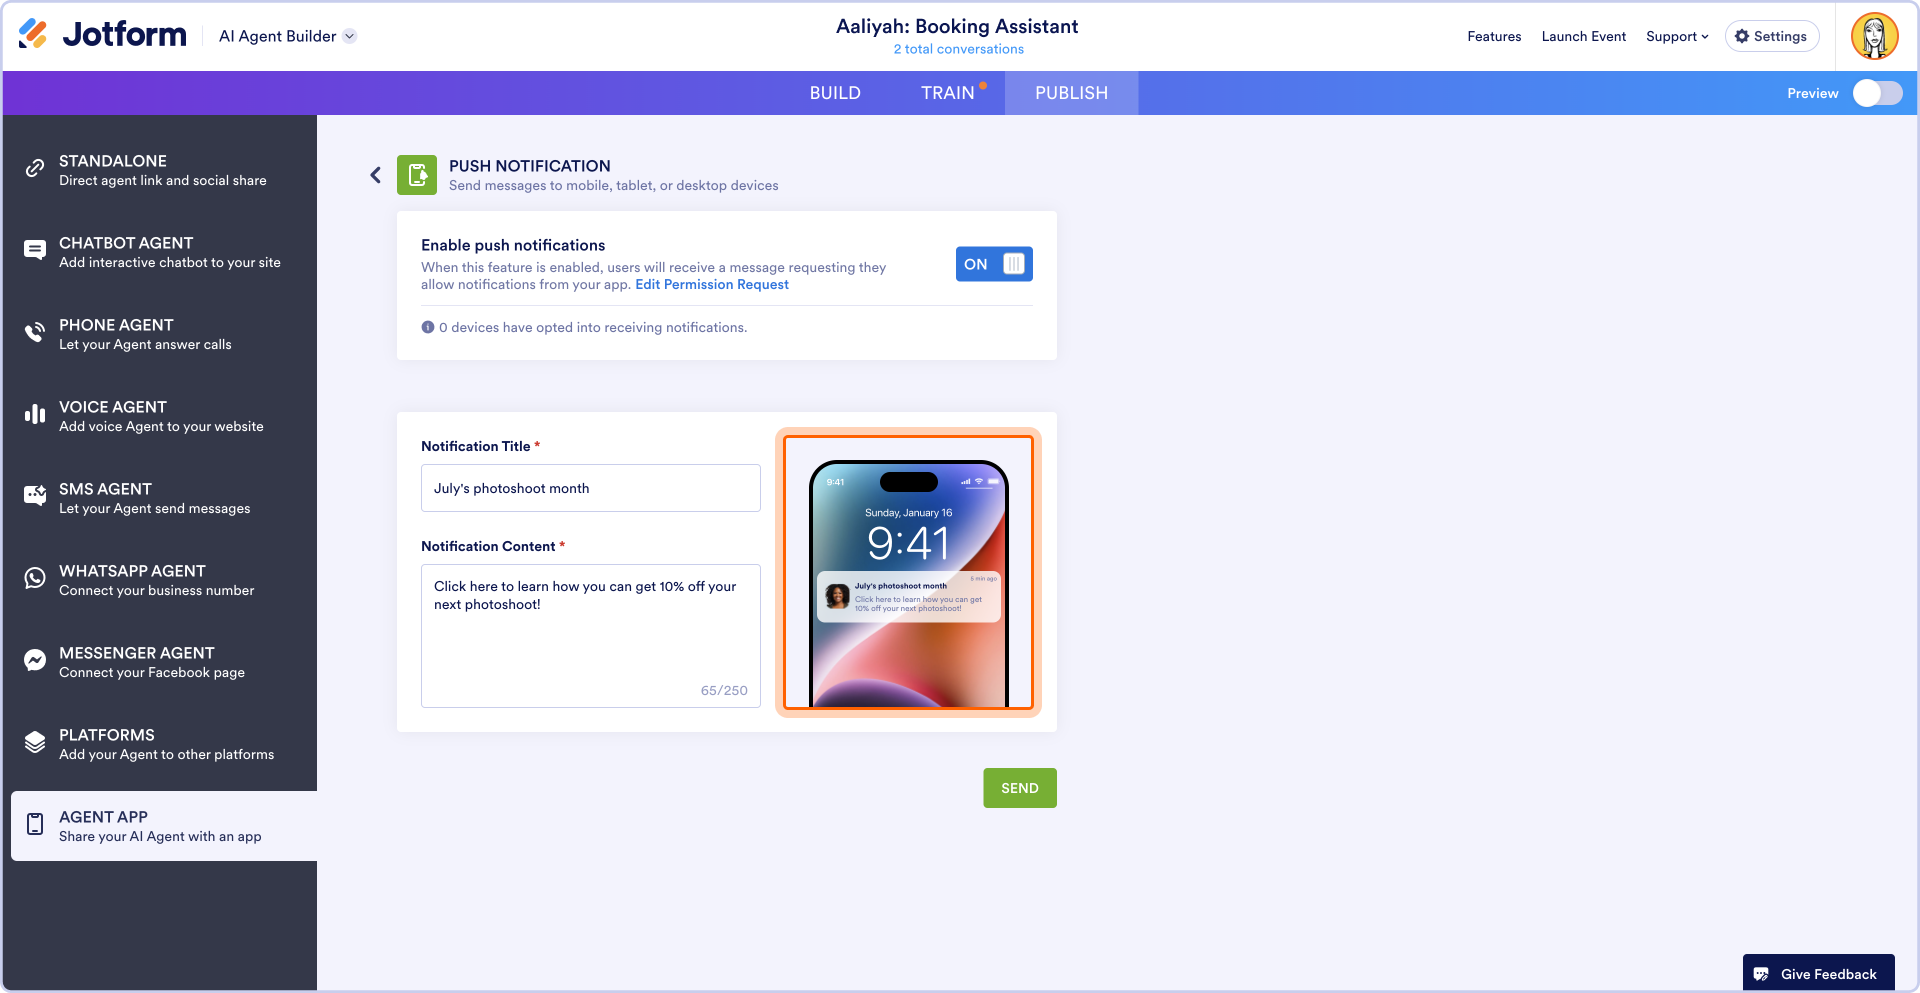Select the Messenger Agent icon
The width and height of the screenshot is (1920, 993).
[35, 660]
